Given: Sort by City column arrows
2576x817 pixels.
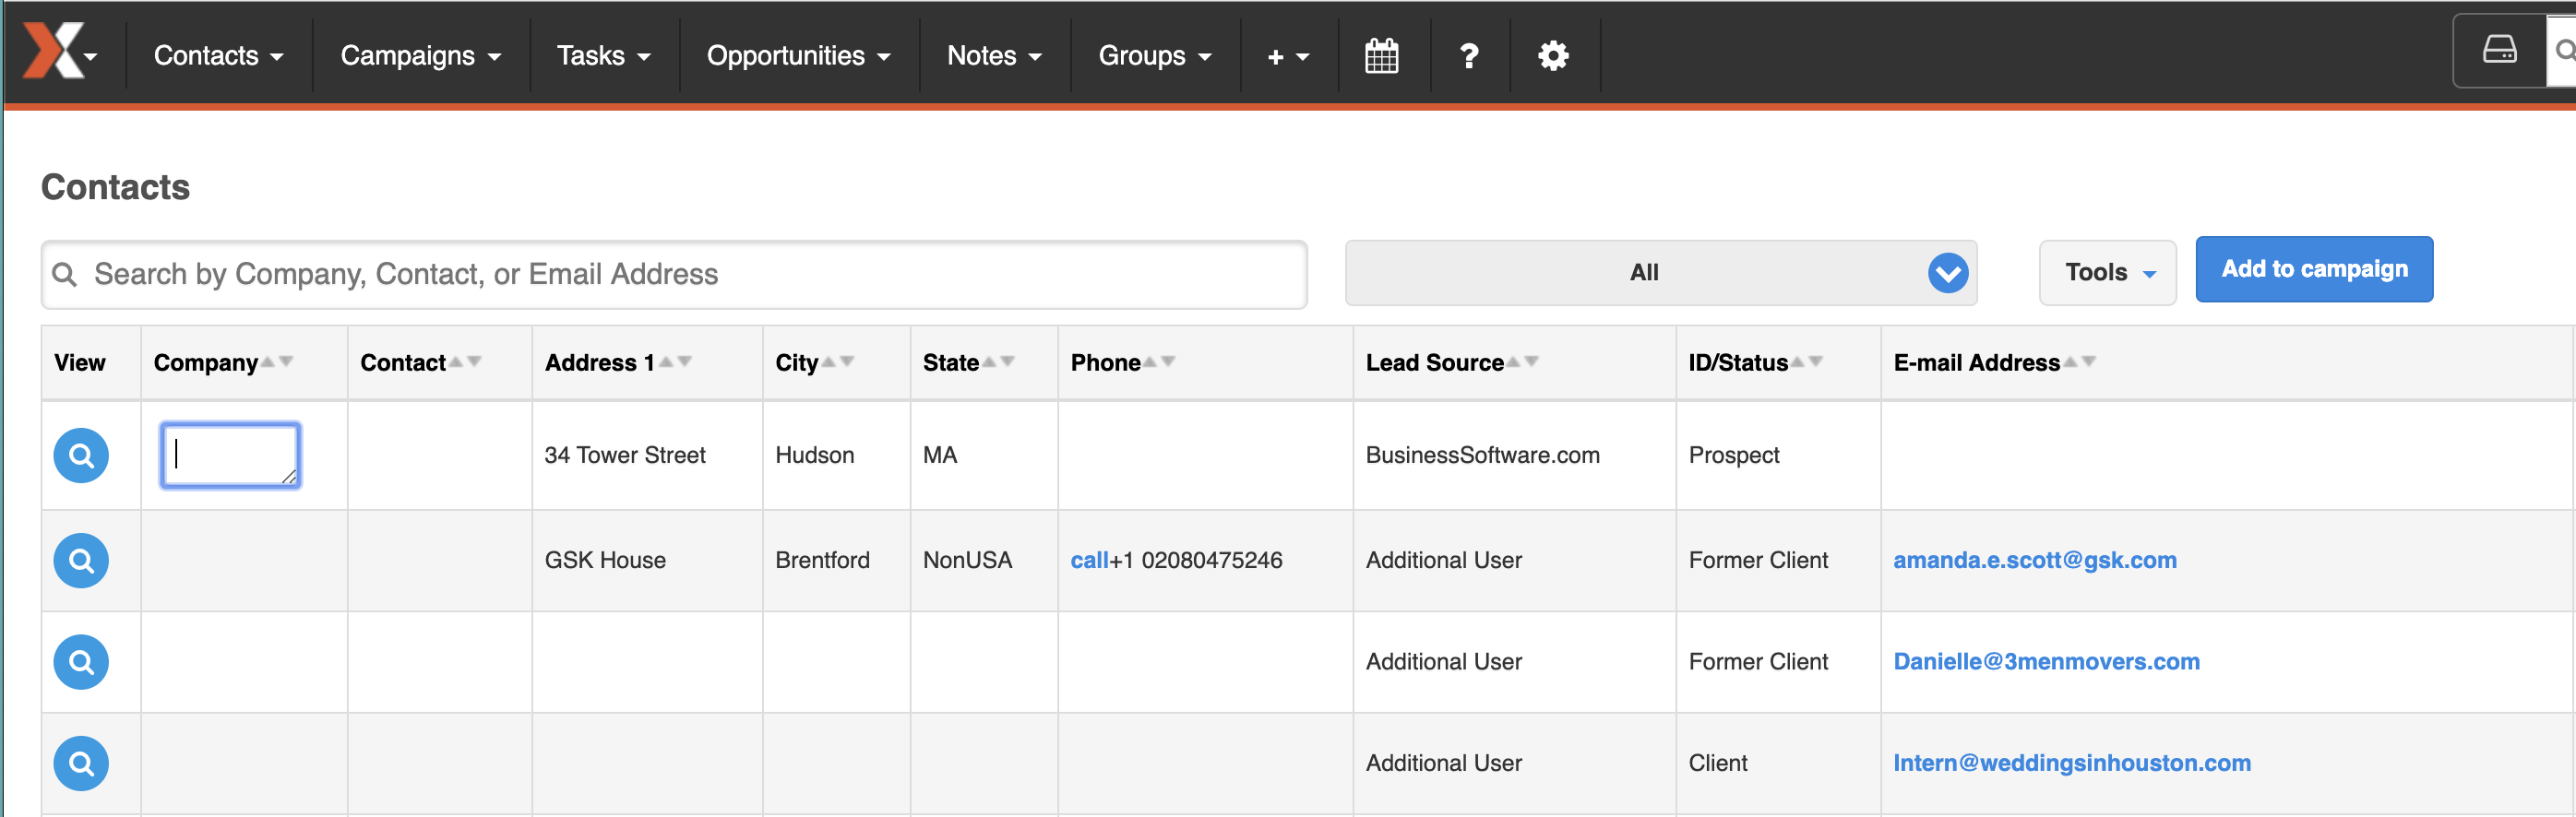Looking at the screenshot, I should pyautogui.click(x=837, y=362).
